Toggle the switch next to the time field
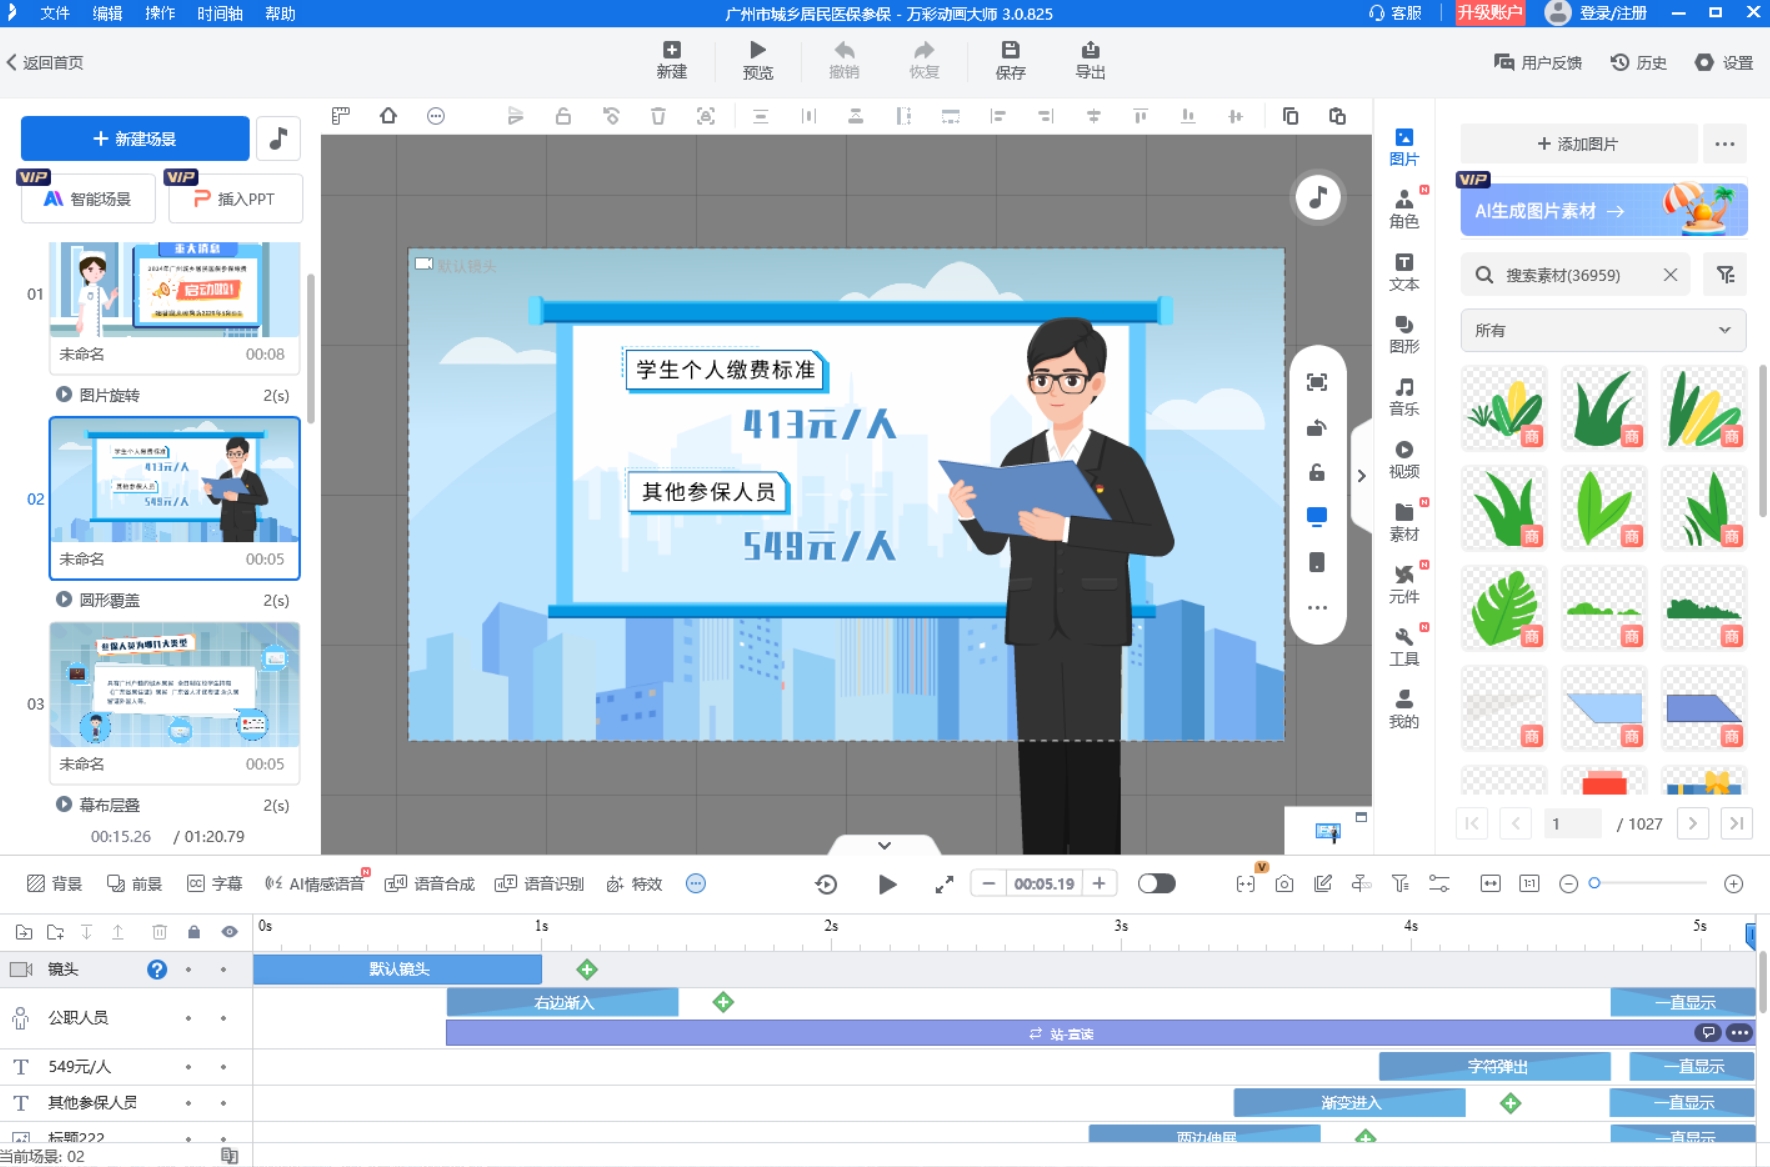The width and height of the screenshot is (1770, 1167). pyautogui.click(x=1156, y=884)
